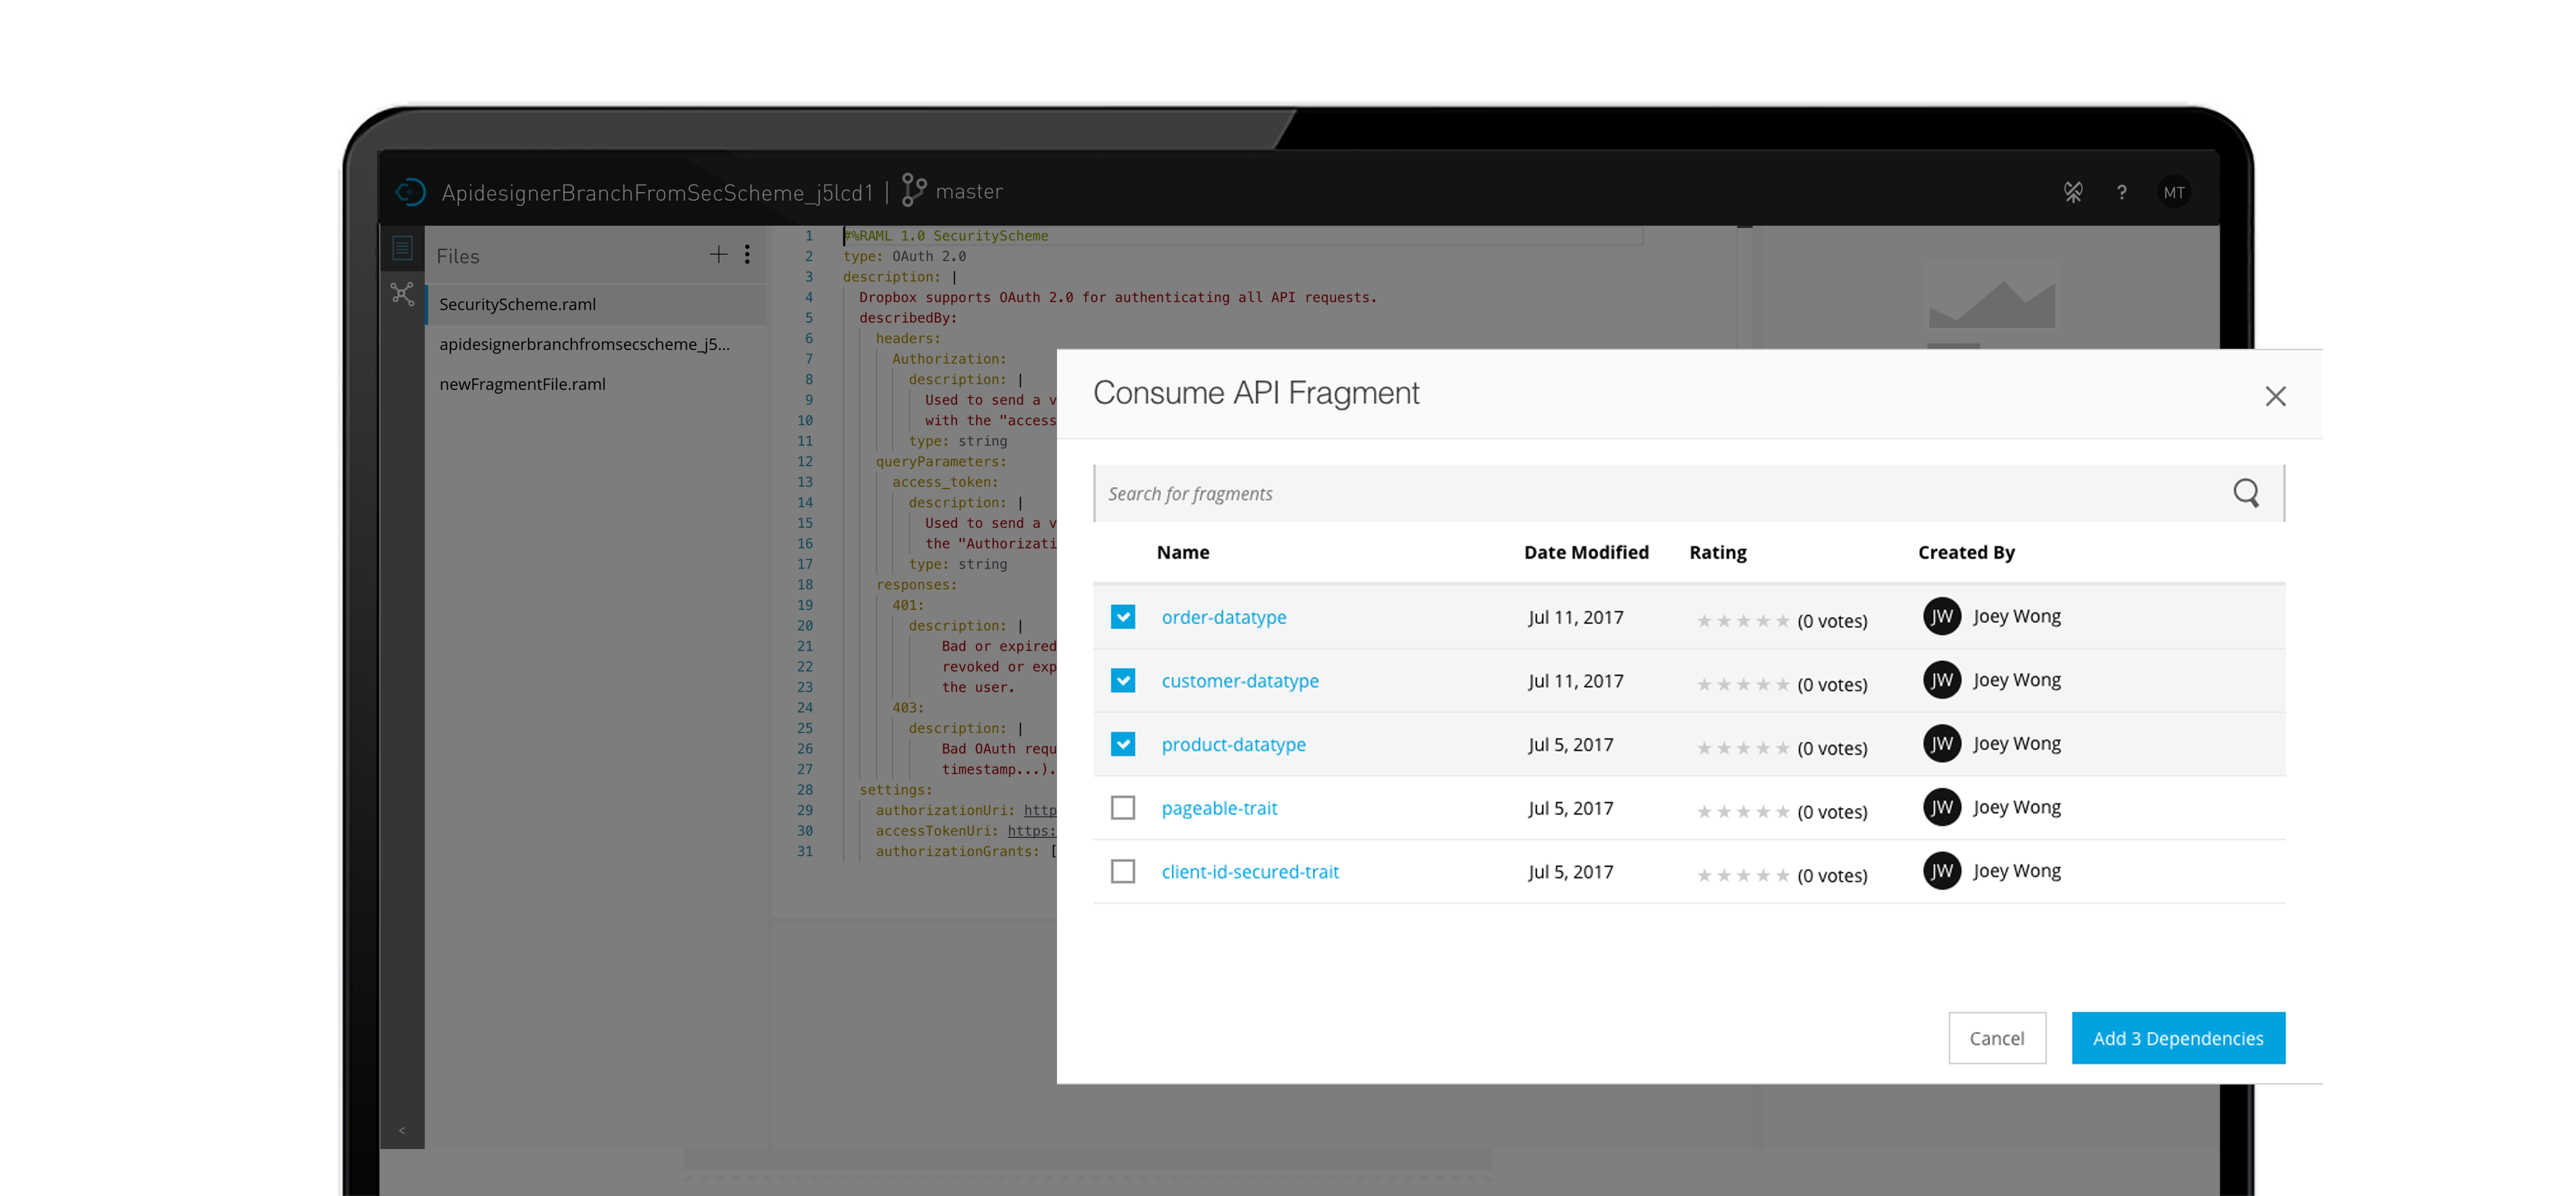Click the accessTokenUri link in editor line 30
2576x1196 pixels.
coord(1031,831)
